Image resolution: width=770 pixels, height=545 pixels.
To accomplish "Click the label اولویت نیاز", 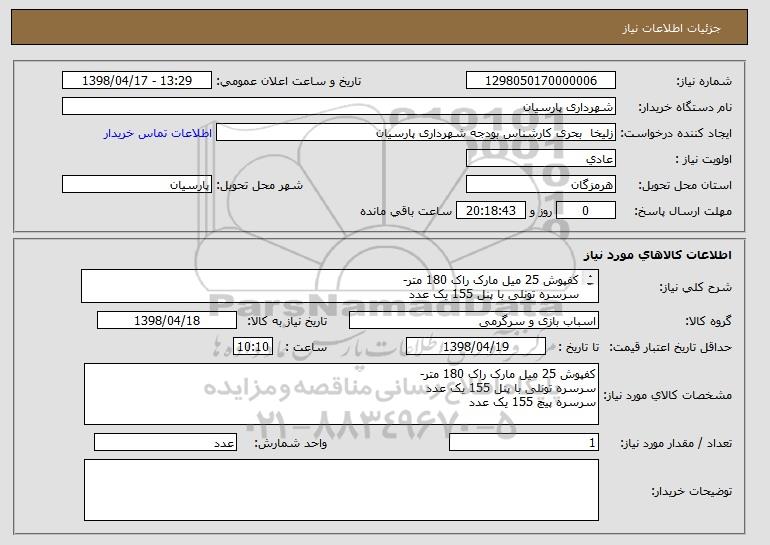I will 704,160.
